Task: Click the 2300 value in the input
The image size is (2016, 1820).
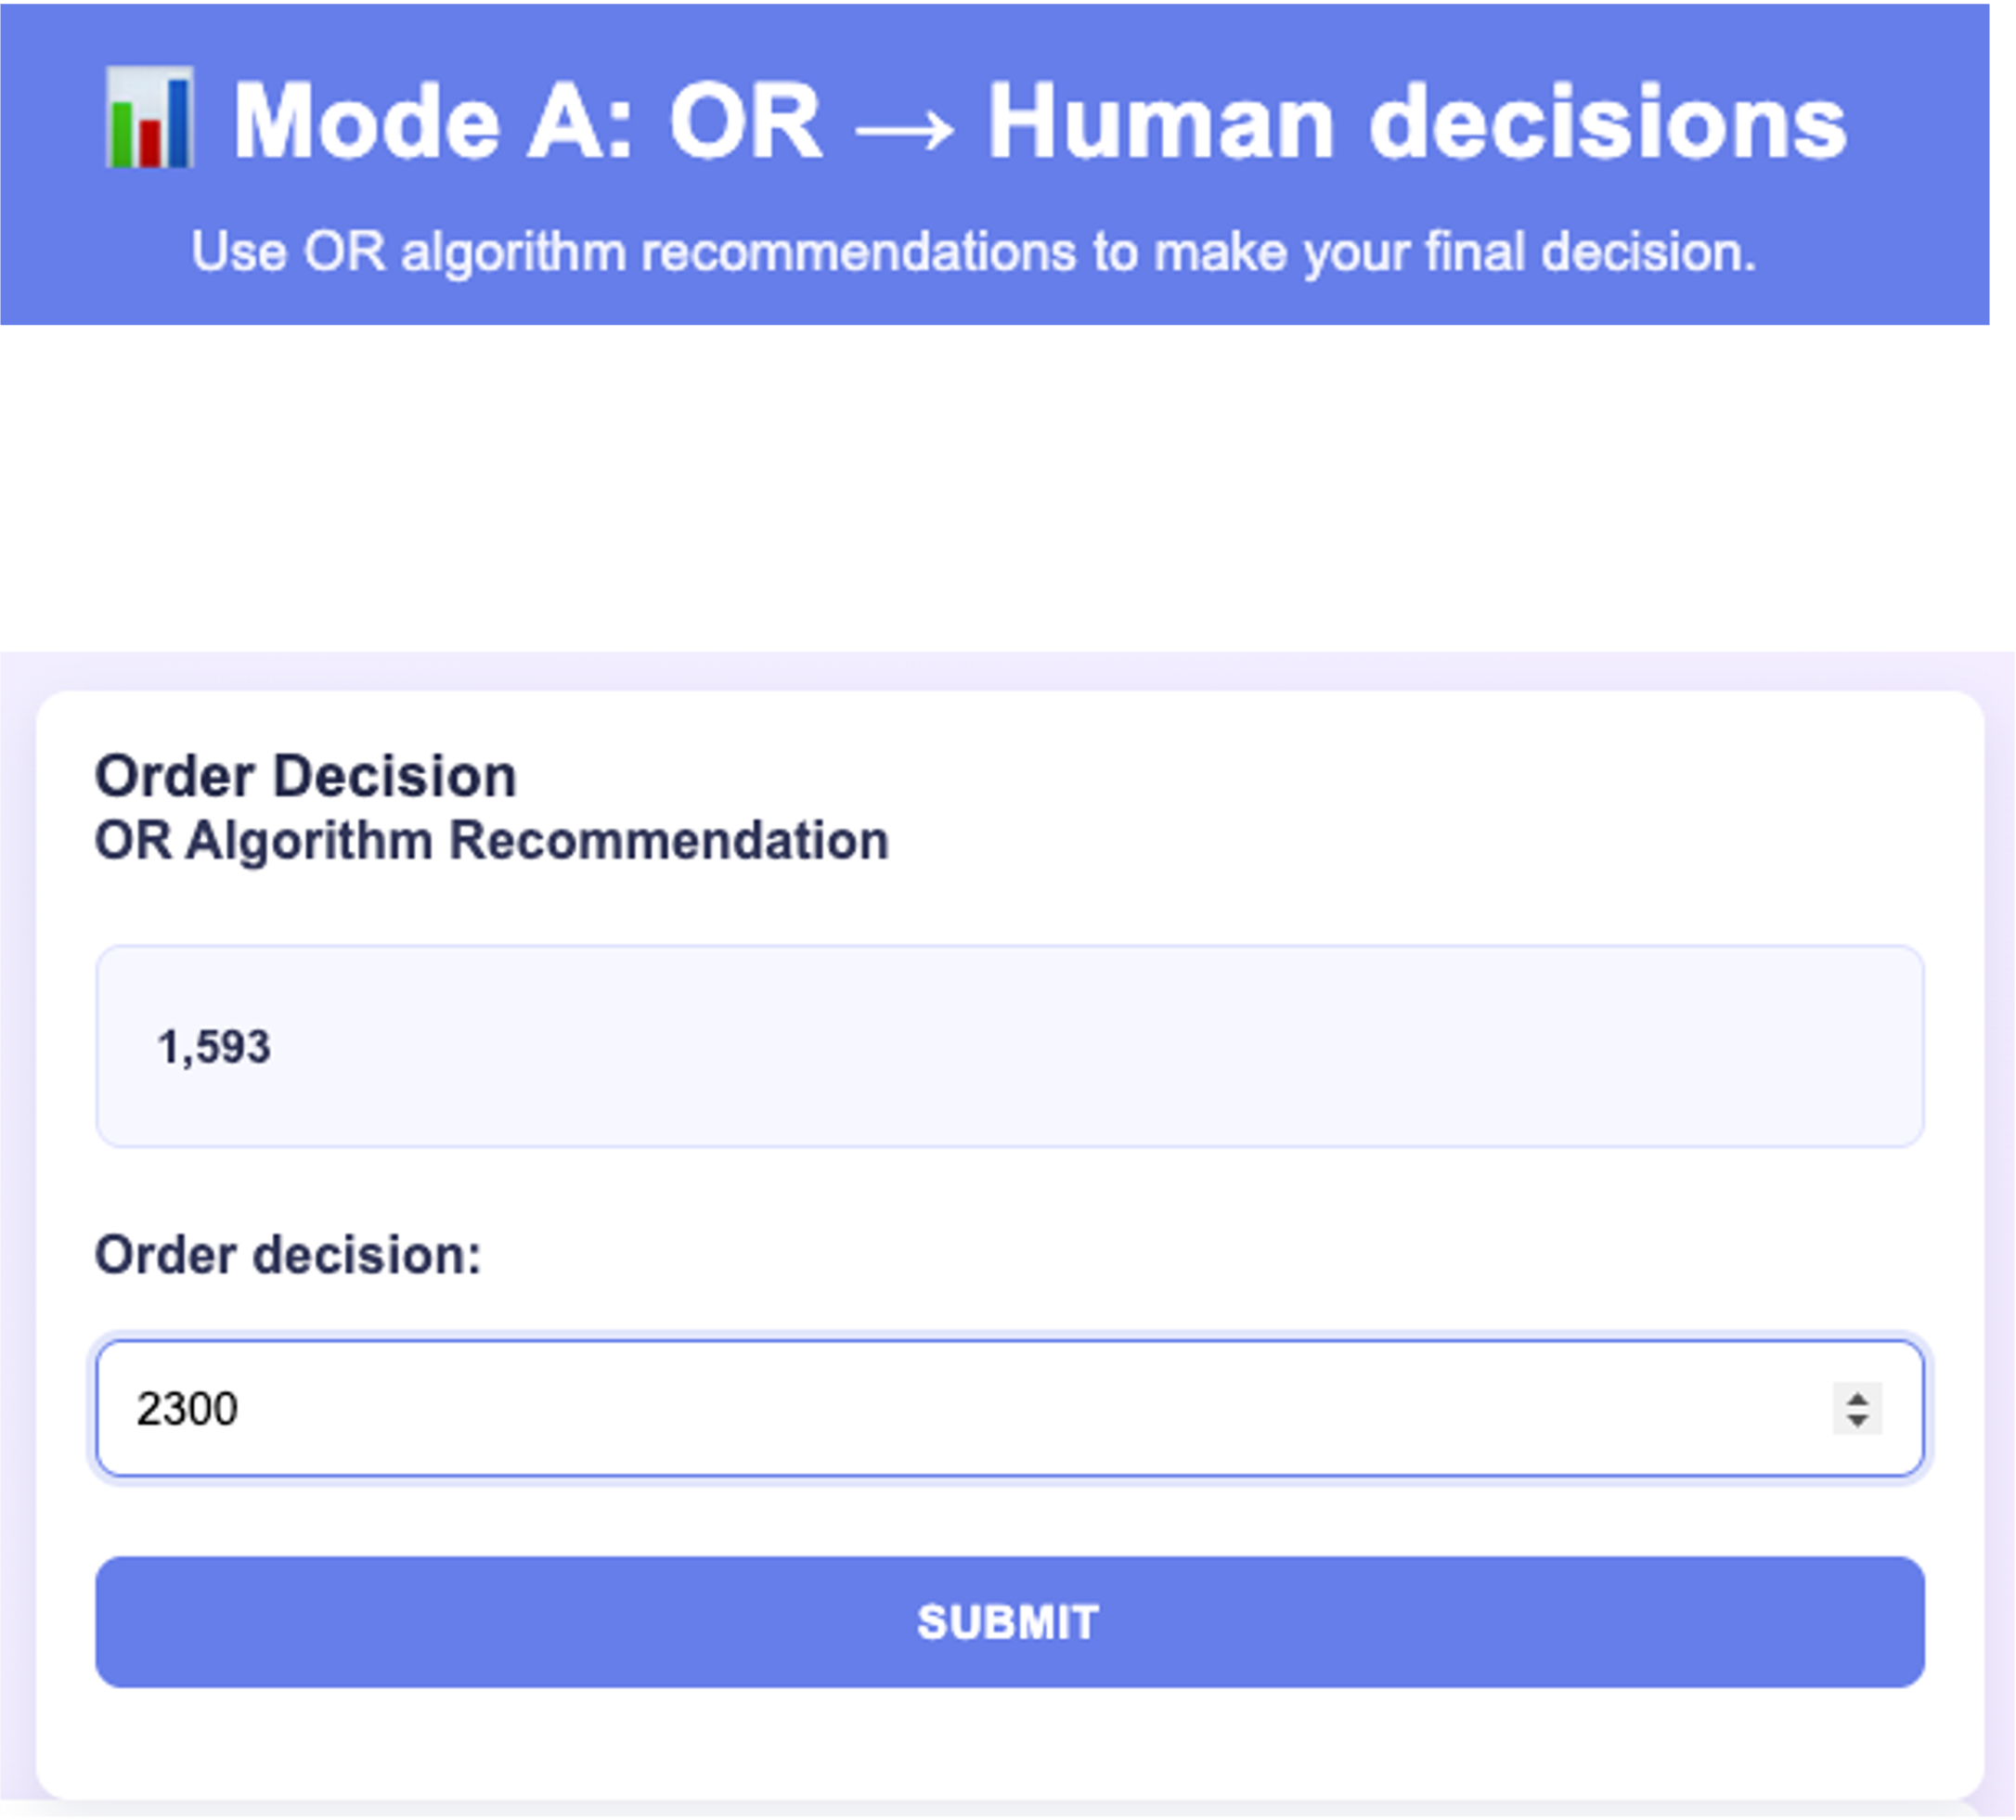Action: 187,1409
